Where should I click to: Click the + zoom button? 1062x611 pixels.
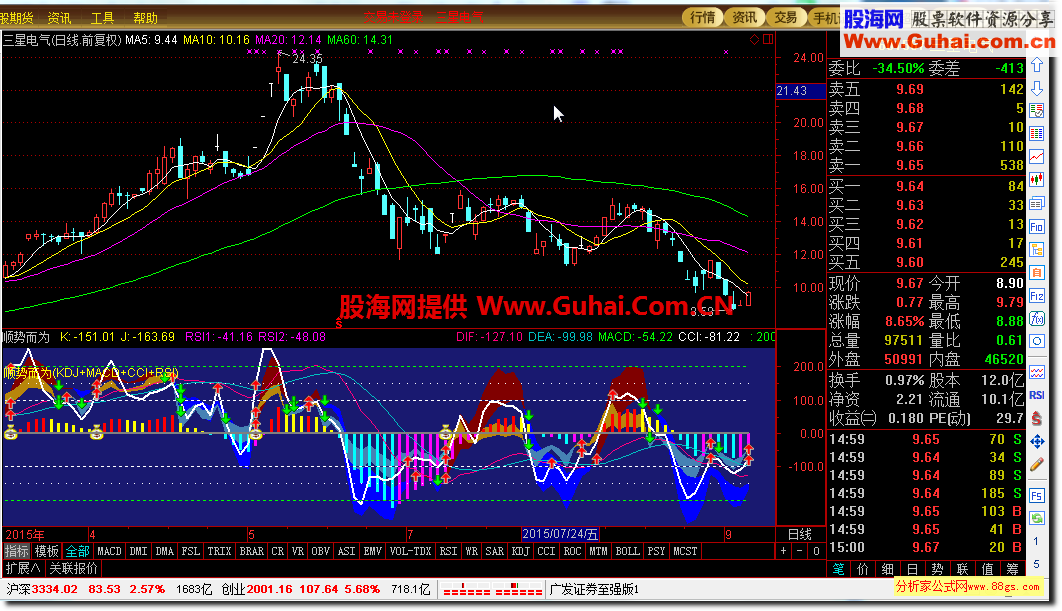click(x=784, y=551)
